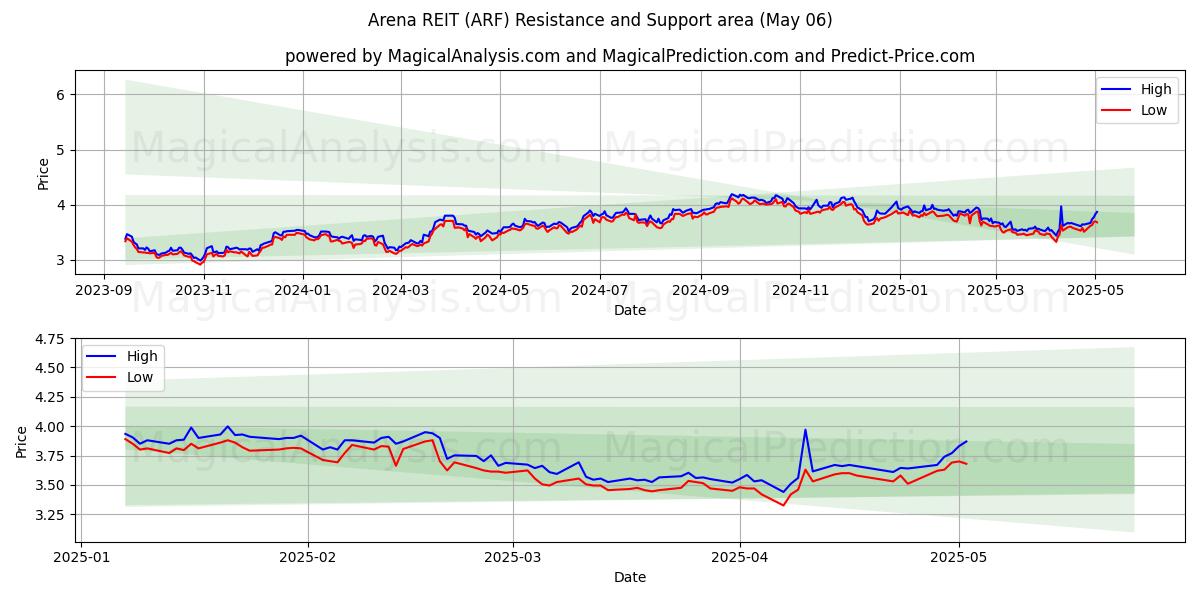This screenshot has height=600, width=1200.
Task: Click the '2024-05' x-axis tick label
Action: click(499, 290)
